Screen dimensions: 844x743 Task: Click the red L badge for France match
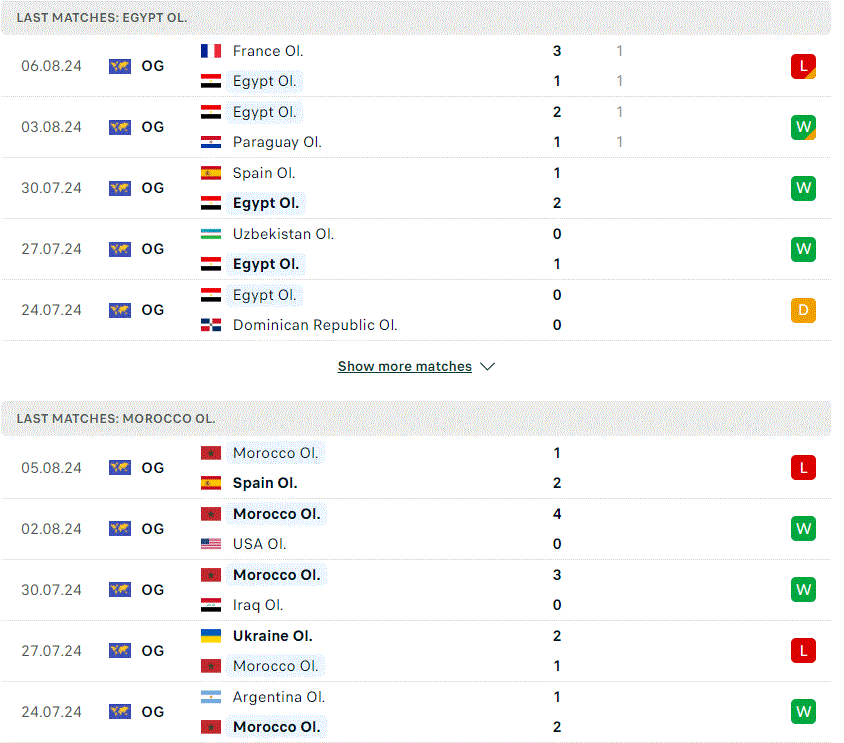(803, 66)
